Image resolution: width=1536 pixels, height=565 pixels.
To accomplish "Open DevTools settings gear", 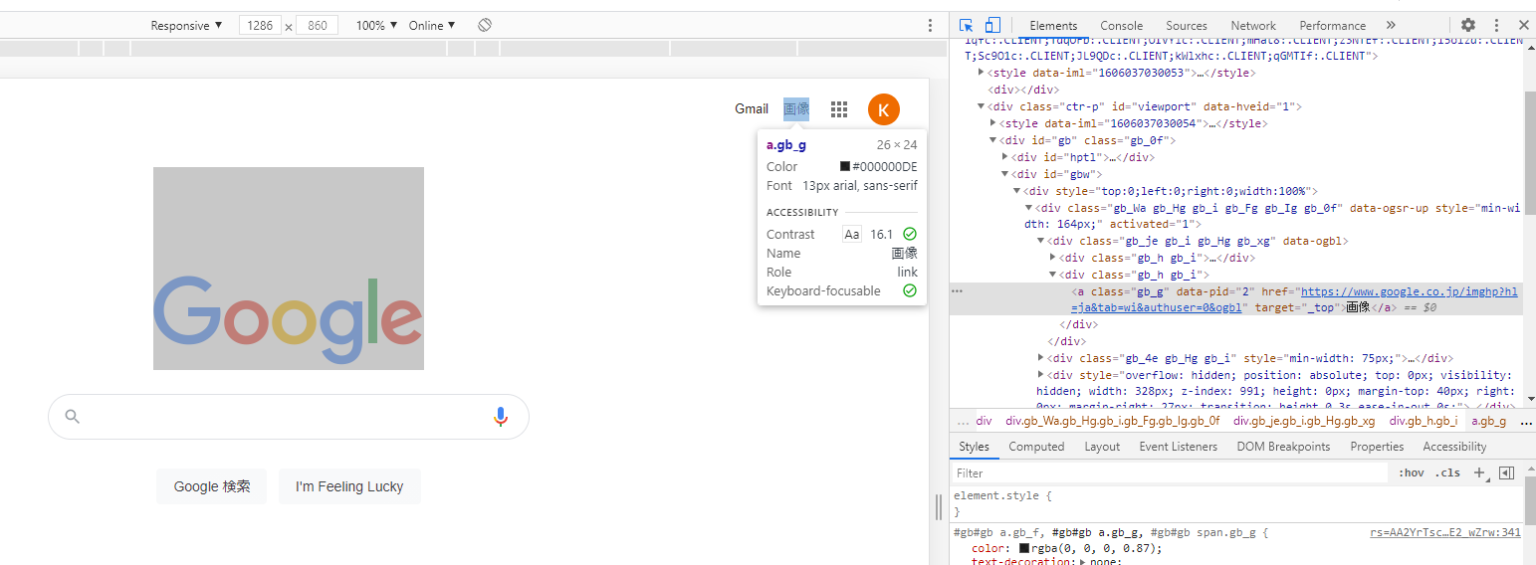I will [1468, 25].
